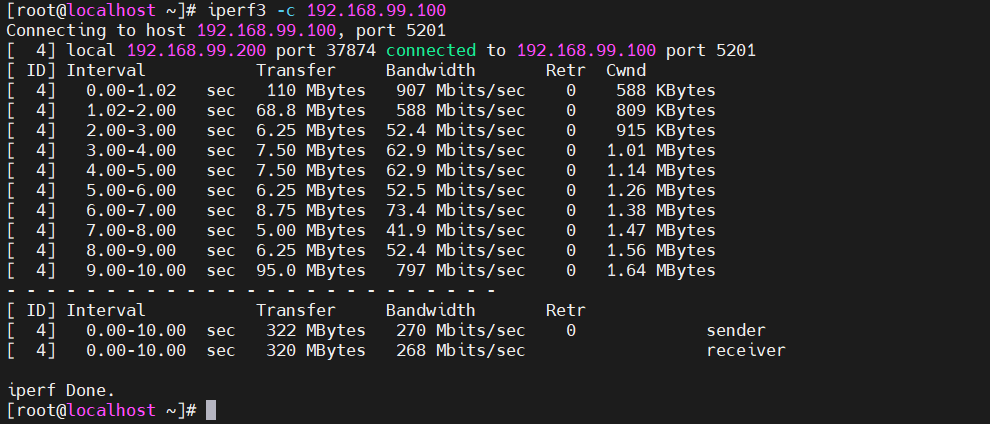The height and width of the screenshot is (424, 990).
Task: Click the 'sender' label in the summary
Action: [x=735, y=330]
